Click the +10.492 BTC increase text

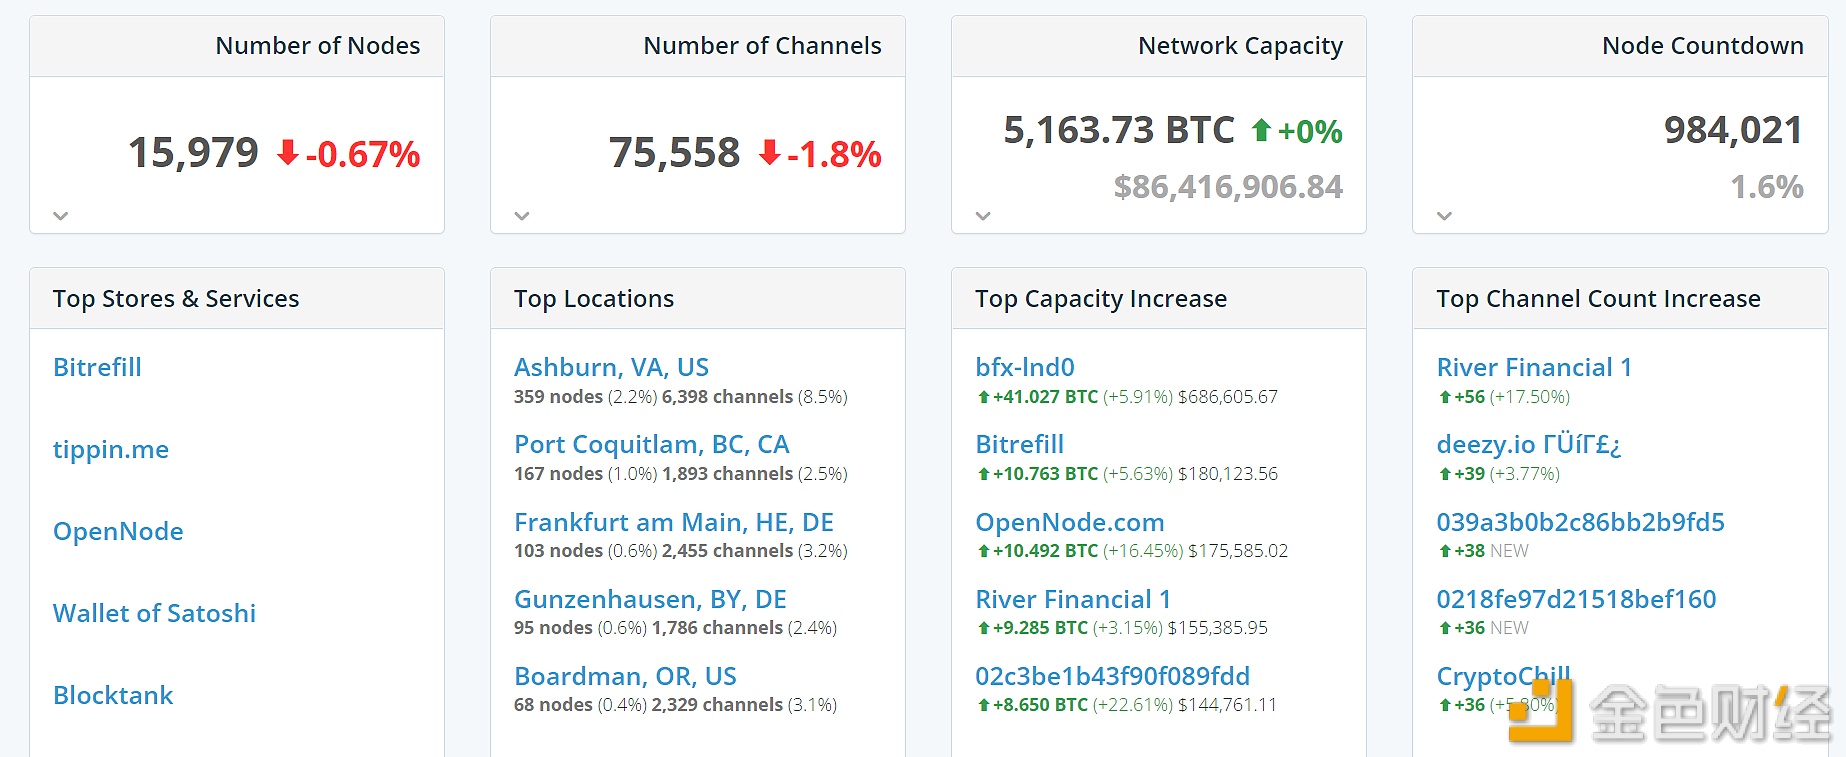pyautogui.click(x=1037, y=551)
